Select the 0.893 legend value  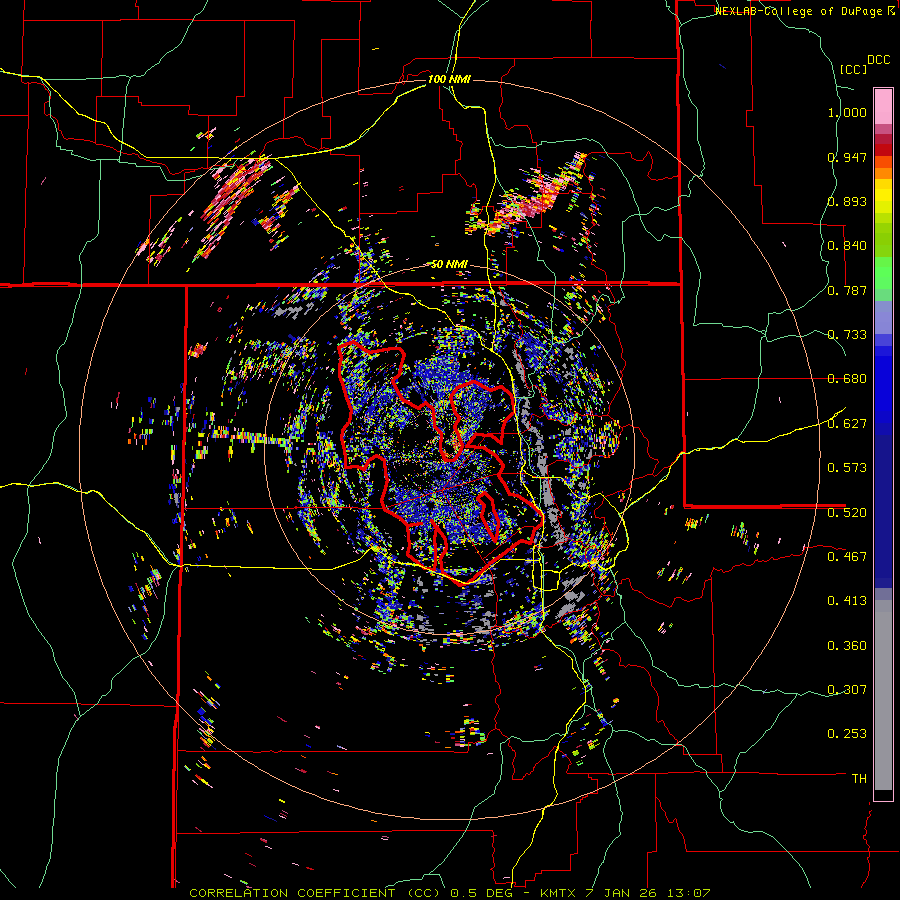(847, 201)
